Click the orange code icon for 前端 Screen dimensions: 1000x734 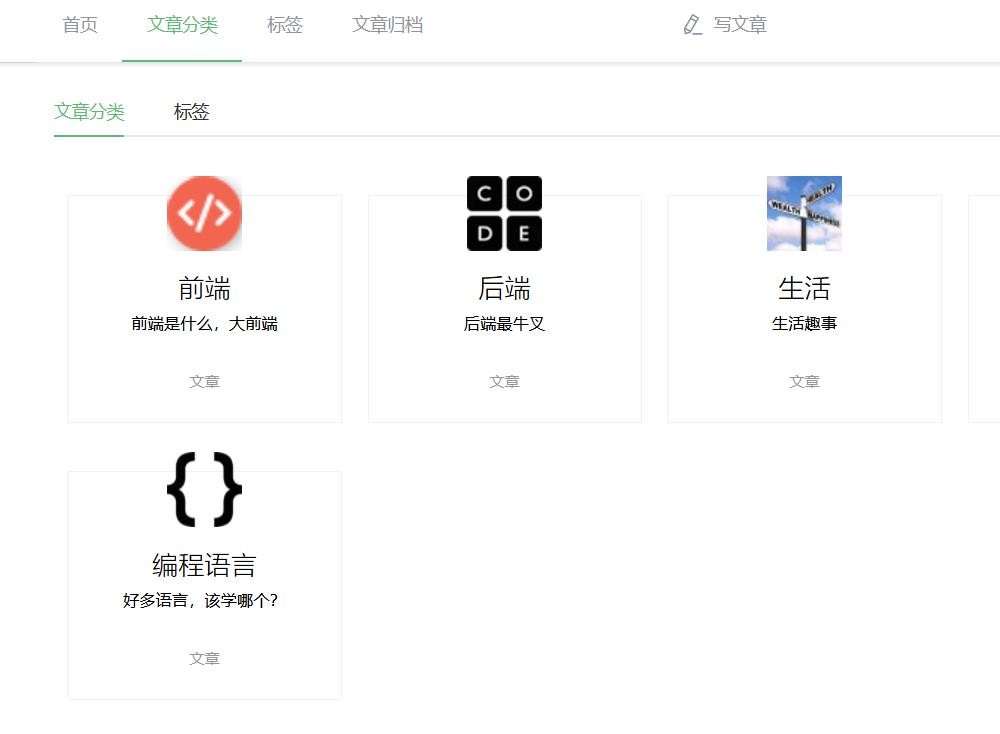coord(204,213)
